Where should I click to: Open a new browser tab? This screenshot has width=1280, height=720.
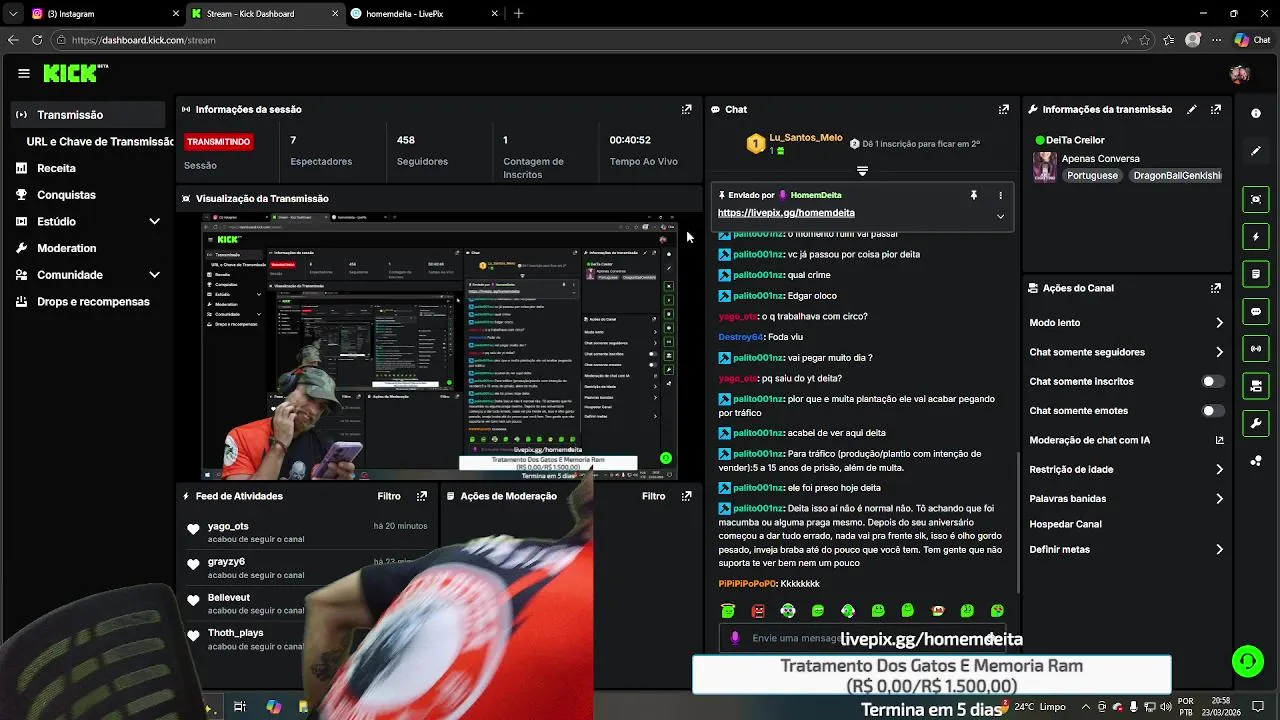click(518, 14)
